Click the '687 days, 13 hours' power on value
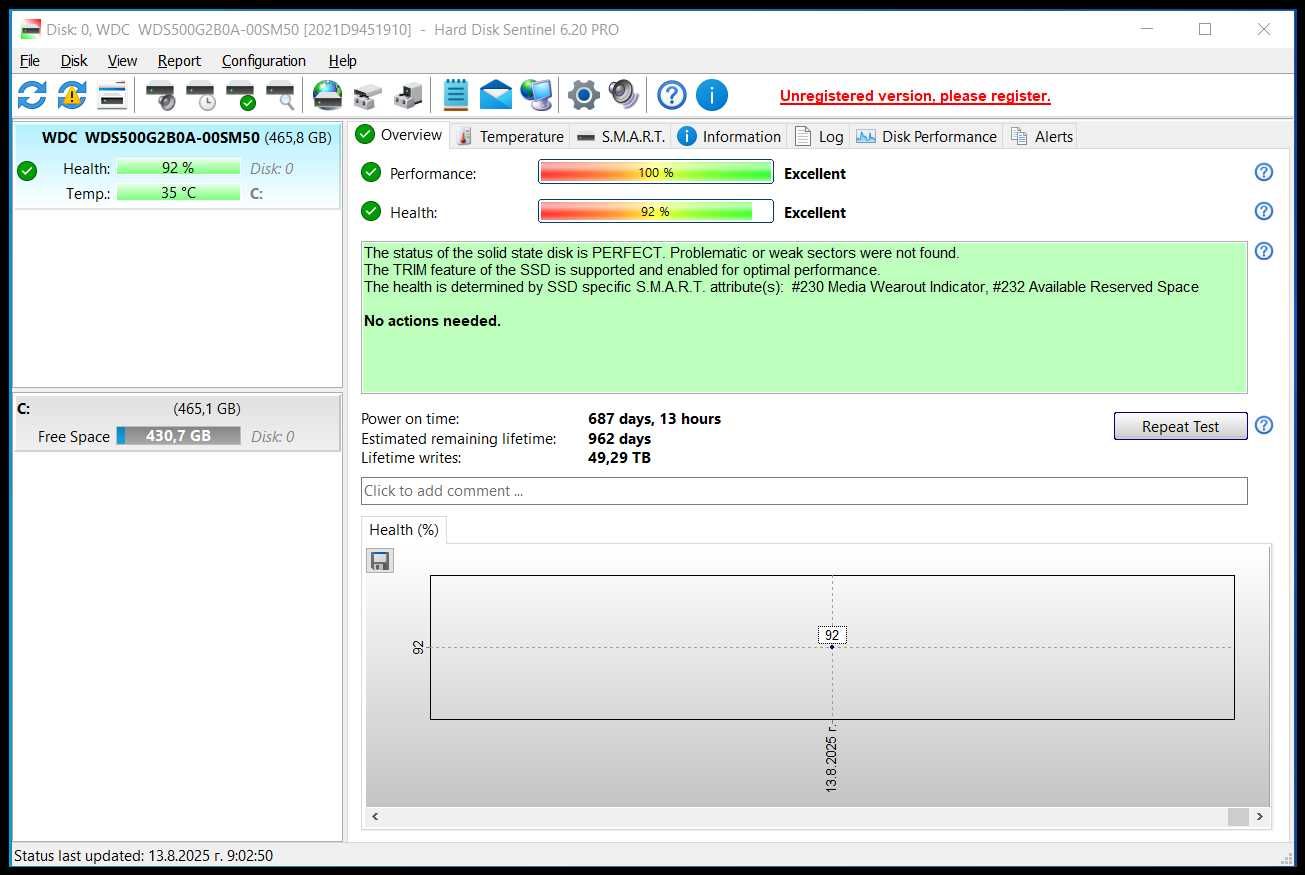 pos(655,419)
